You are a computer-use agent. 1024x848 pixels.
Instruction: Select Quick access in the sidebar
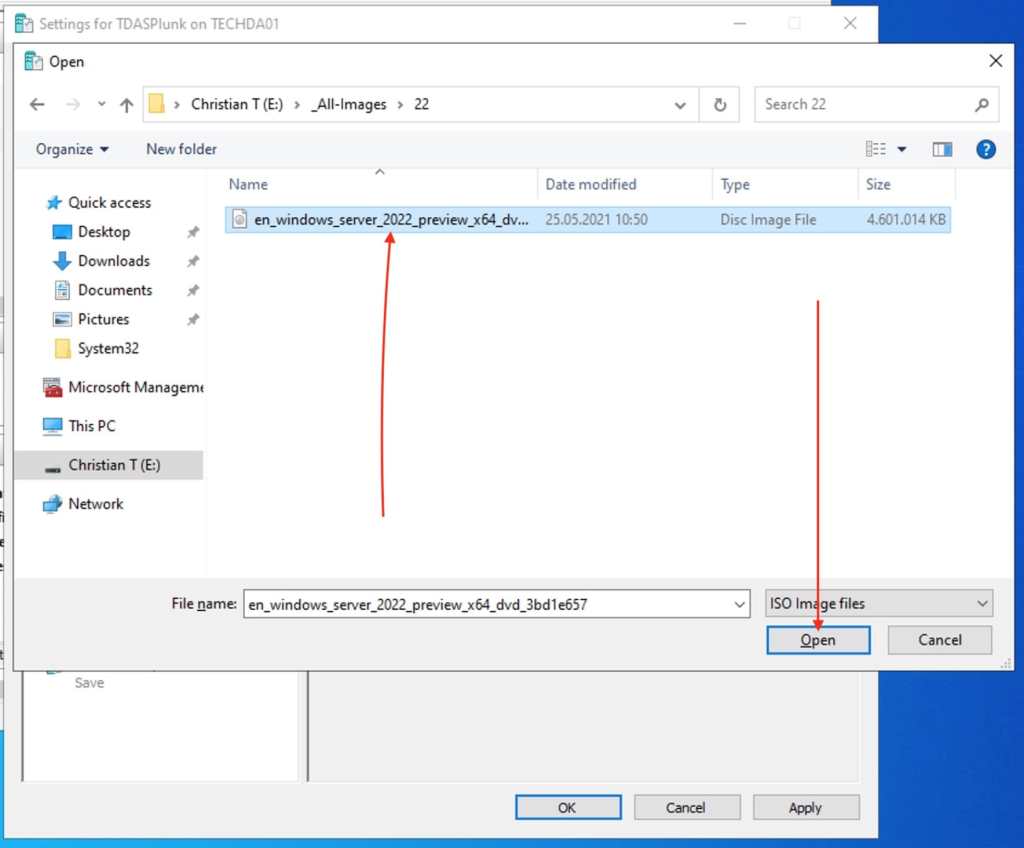(108, 202)
